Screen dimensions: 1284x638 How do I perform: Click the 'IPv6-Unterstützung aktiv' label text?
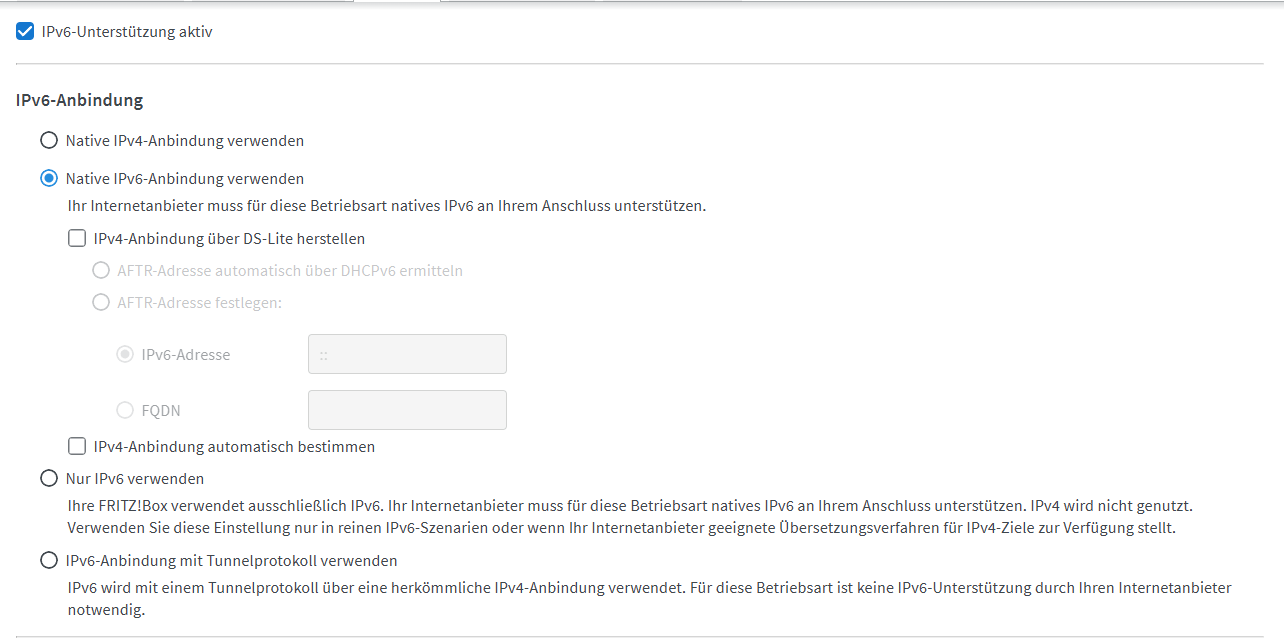127,32
